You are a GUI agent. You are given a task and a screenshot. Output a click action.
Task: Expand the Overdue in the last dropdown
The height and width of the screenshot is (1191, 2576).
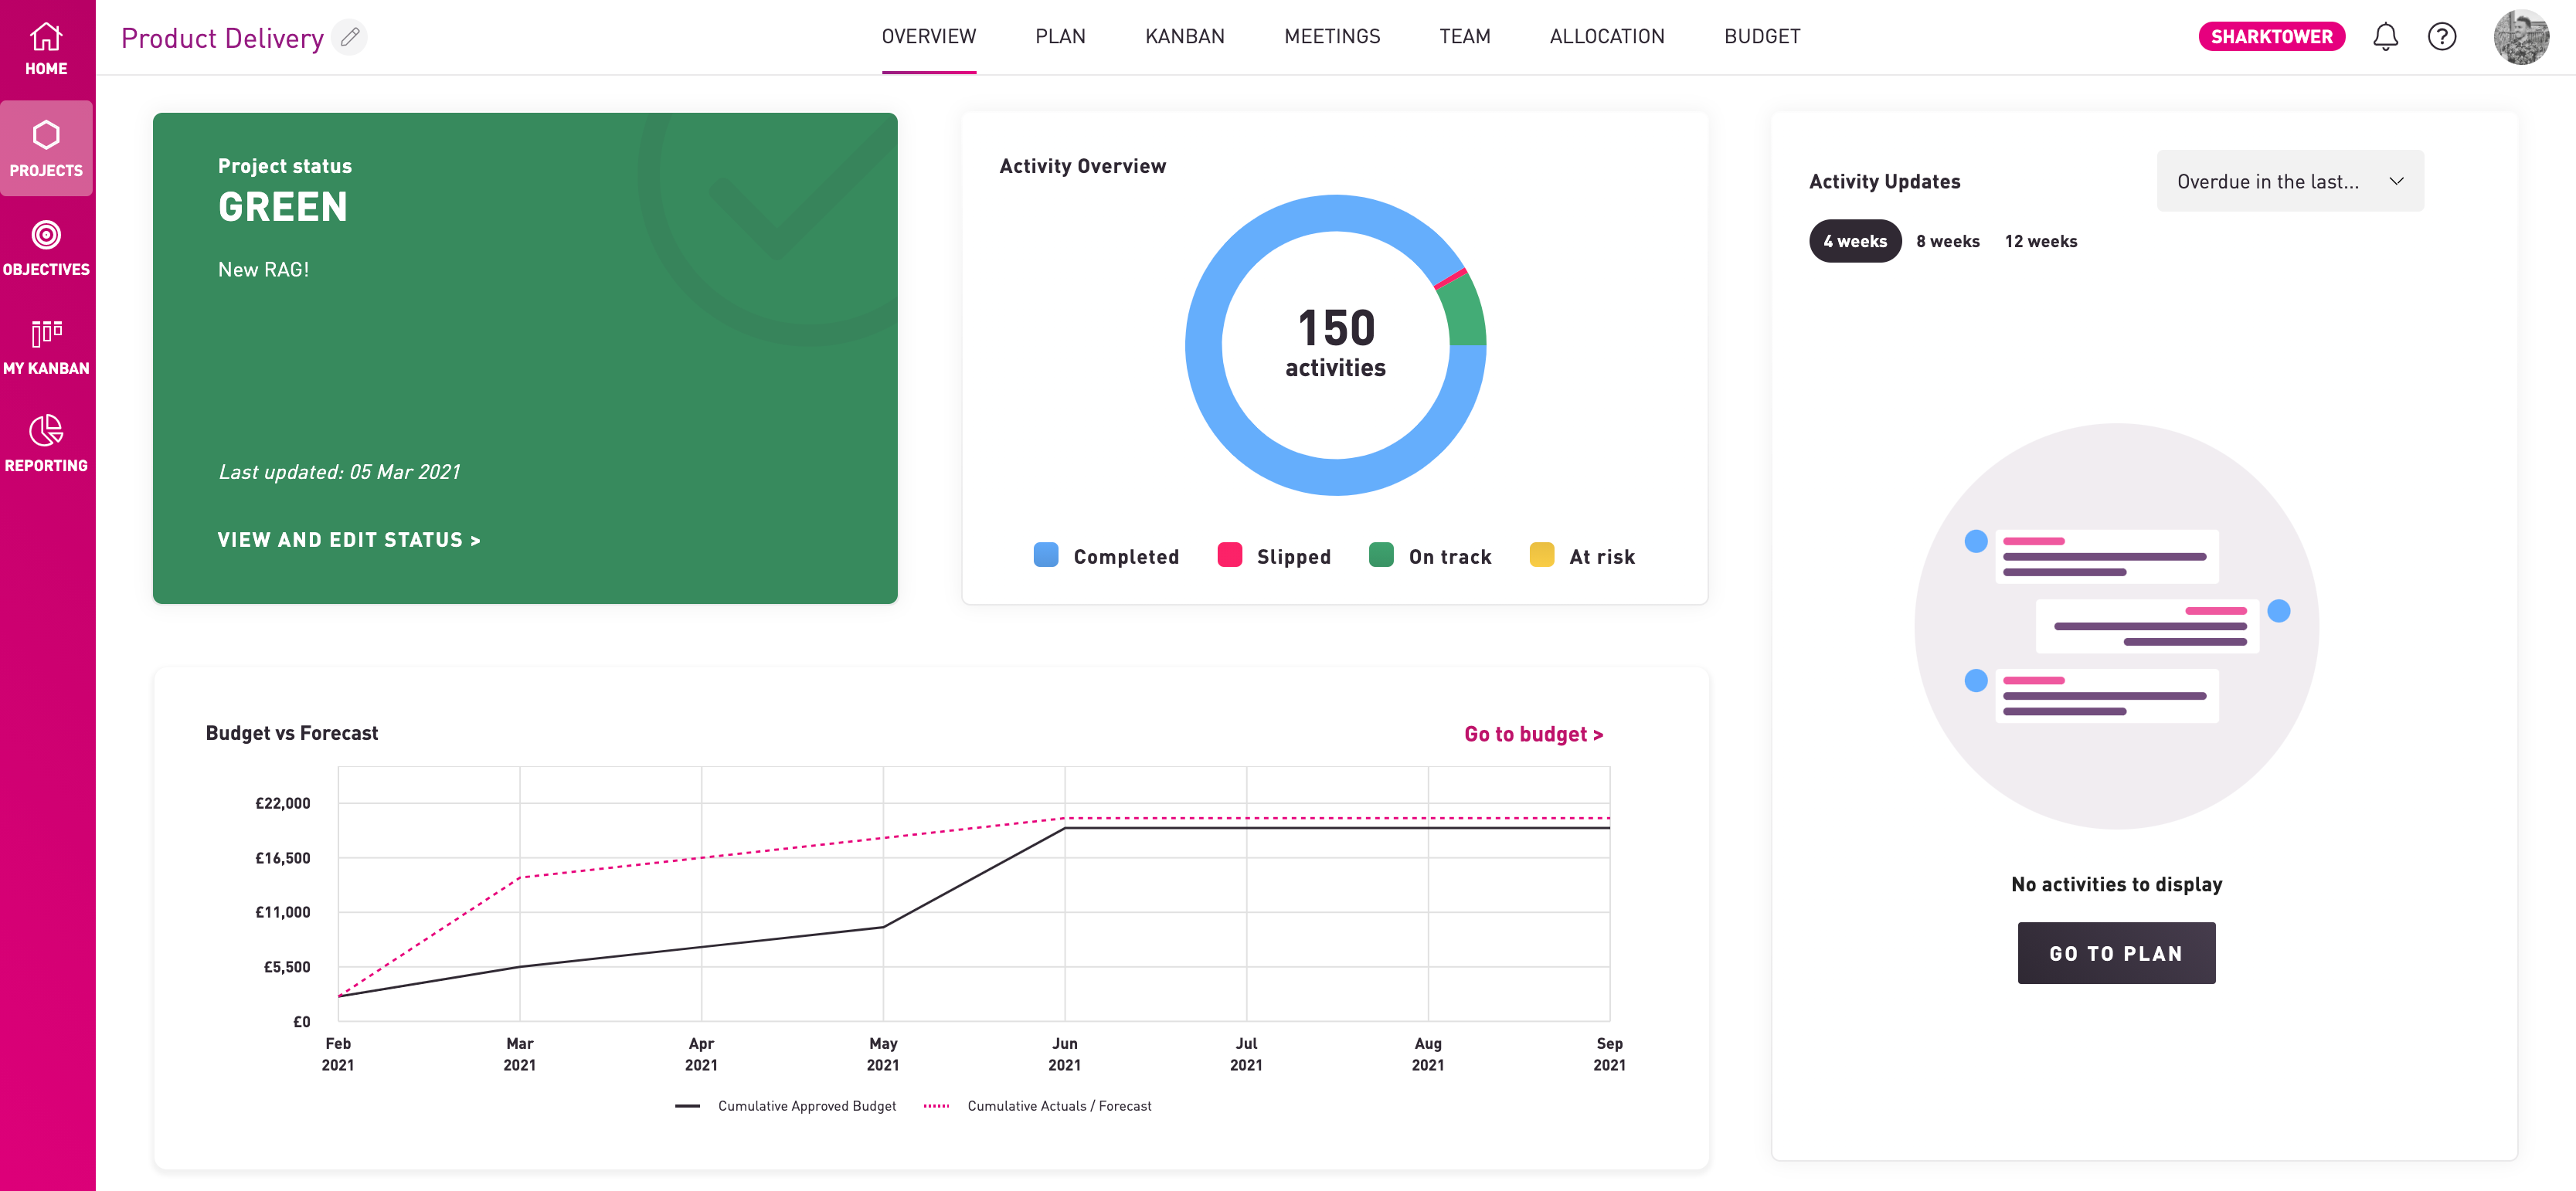(x=2289, y=181)
